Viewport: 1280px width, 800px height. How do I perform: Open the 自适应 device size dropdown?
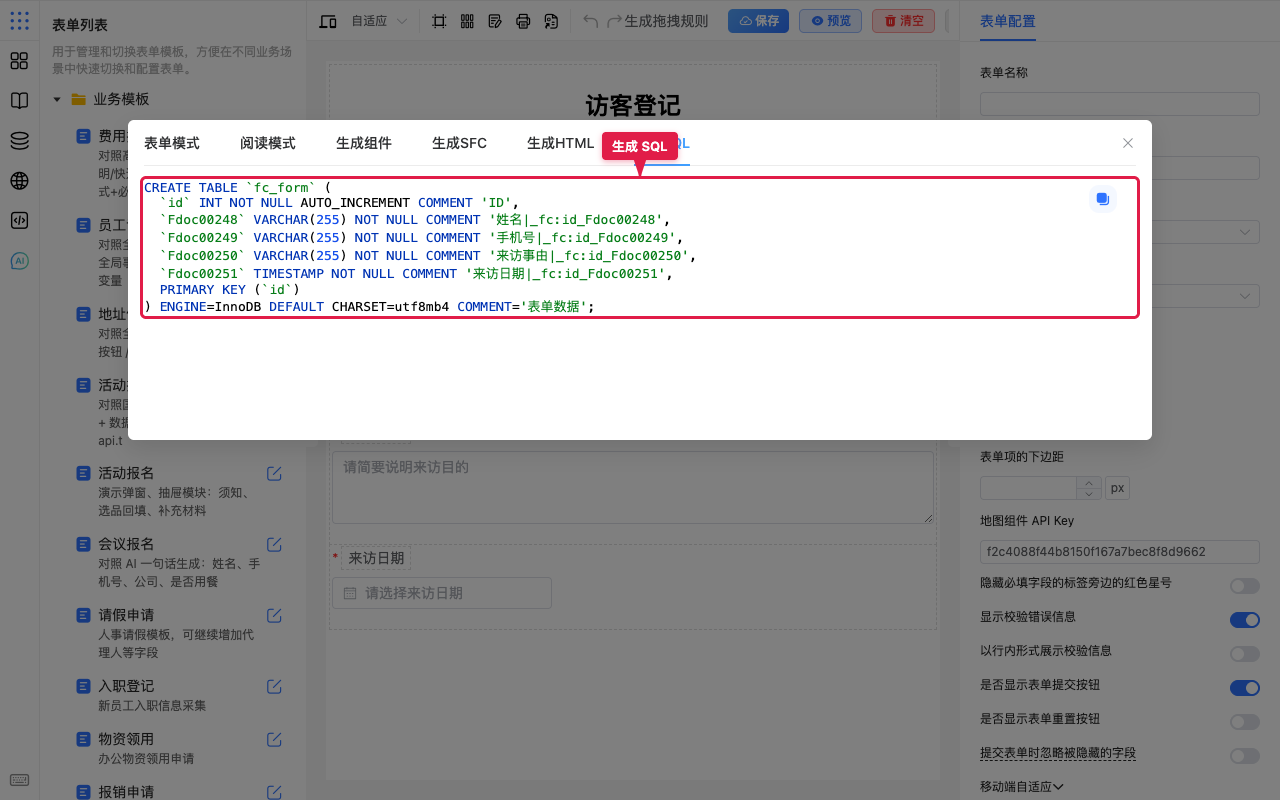pyautogui.click(x=379, y=21)
